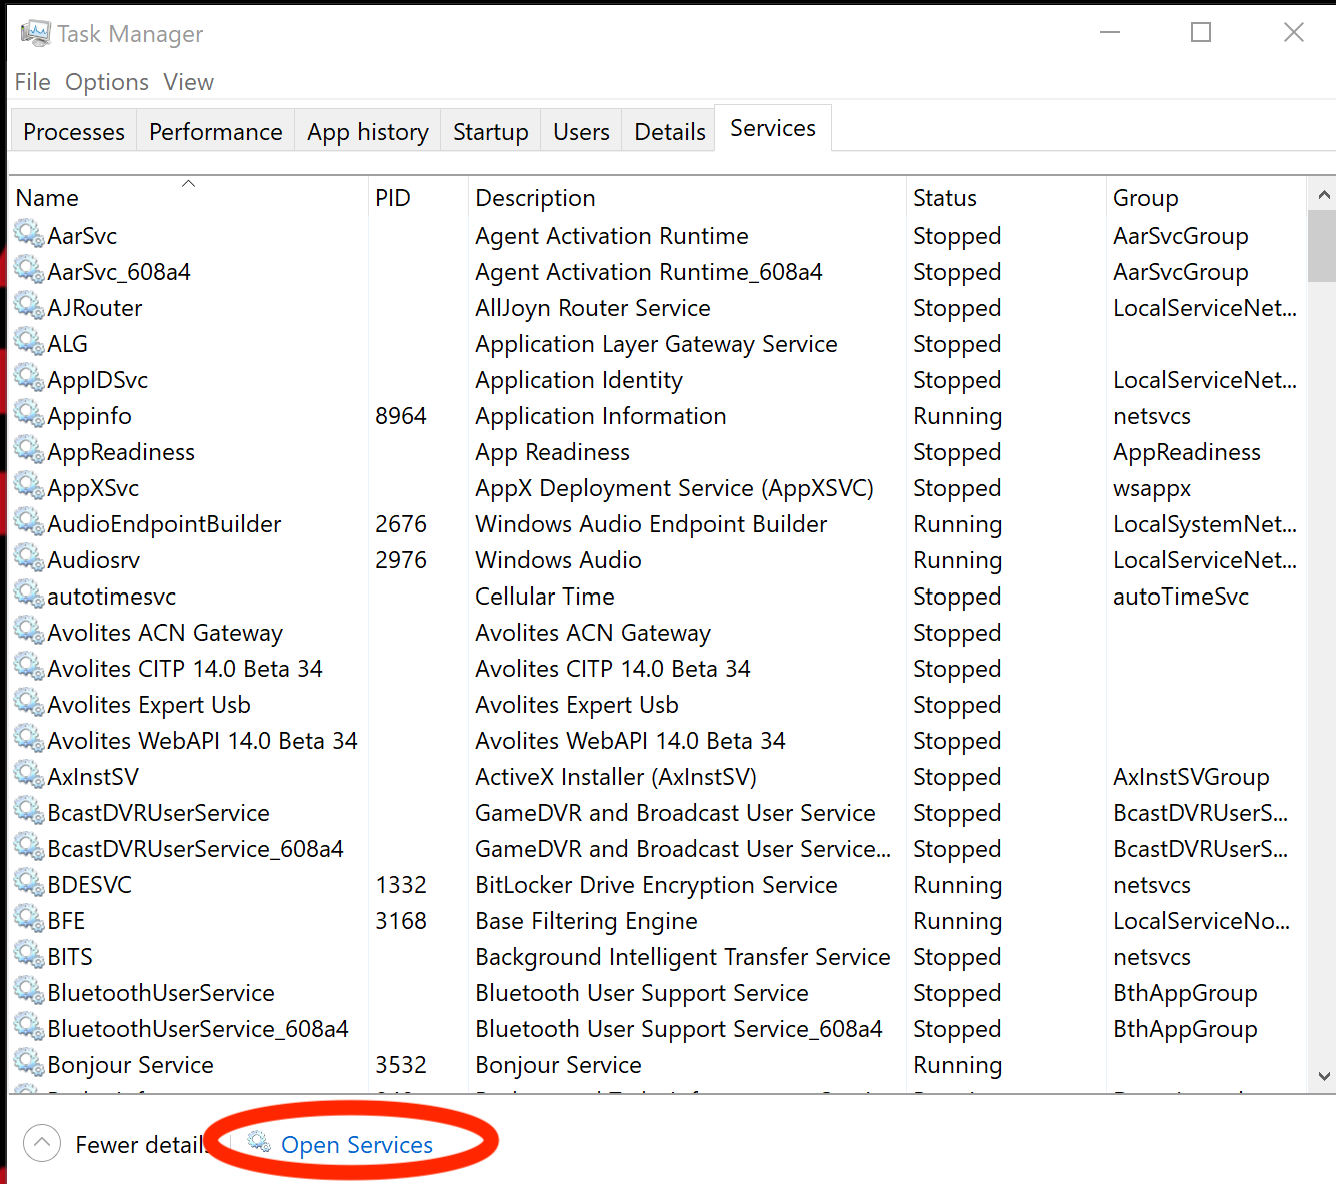Sort services by Group column
1336x1184 pixels.
click(x=1206, y=197)
